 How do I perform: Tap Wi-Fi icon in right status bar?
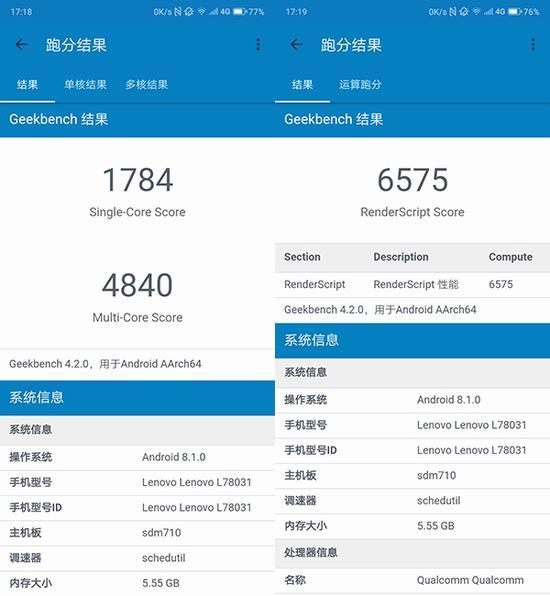[x=476, y=12]
